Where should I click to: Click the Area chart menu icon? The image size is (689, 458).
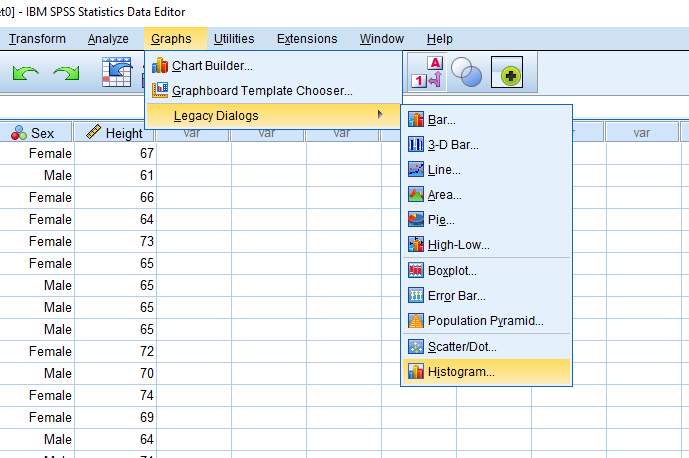[x=416, y=194]
